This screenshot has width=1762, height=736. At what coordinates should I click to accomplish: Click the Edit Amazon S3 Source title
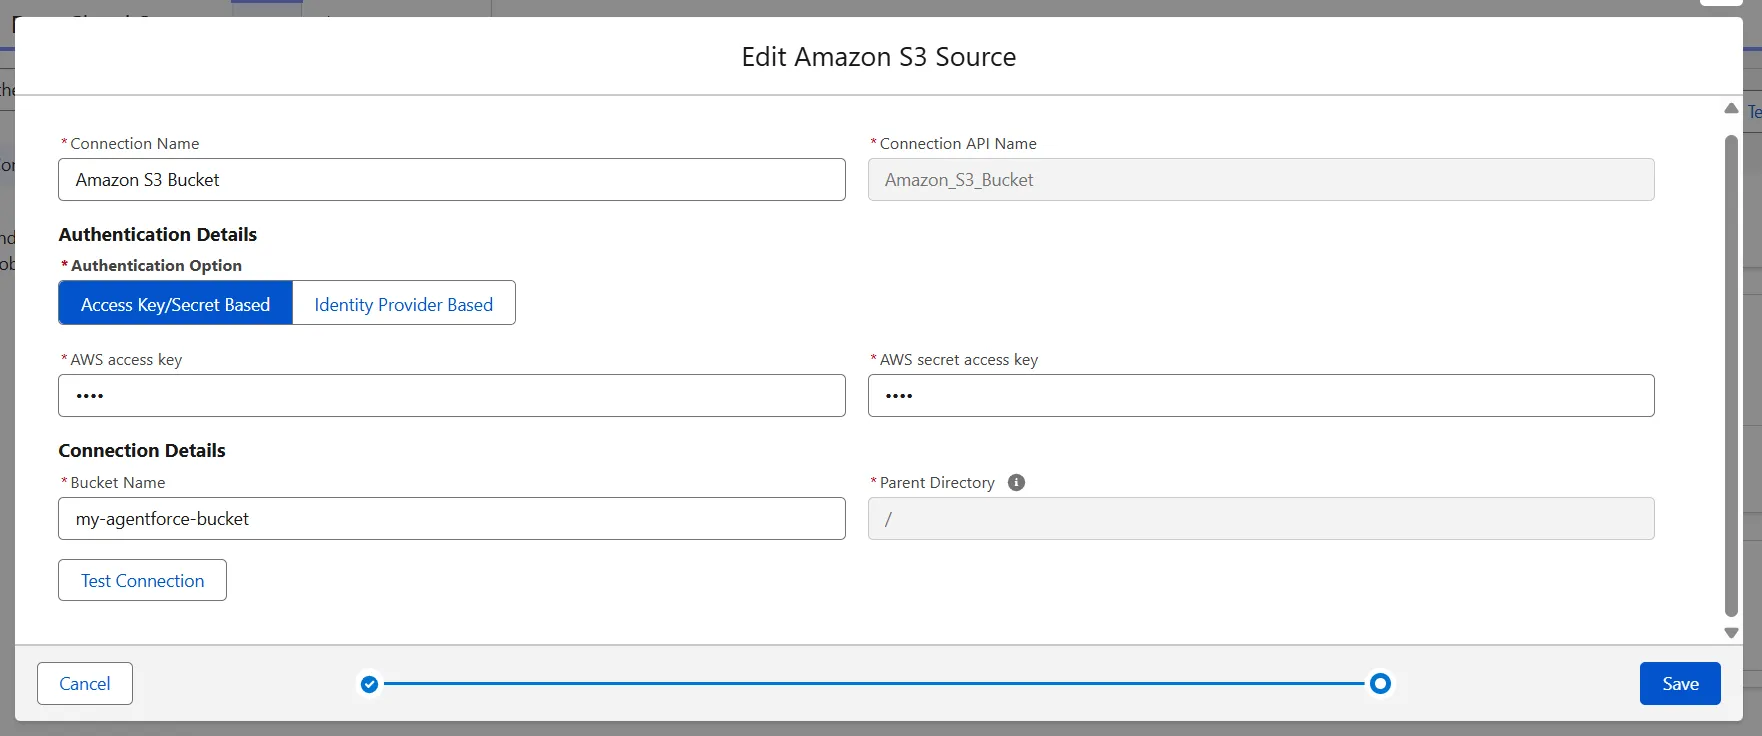click(x=878, y=57)
